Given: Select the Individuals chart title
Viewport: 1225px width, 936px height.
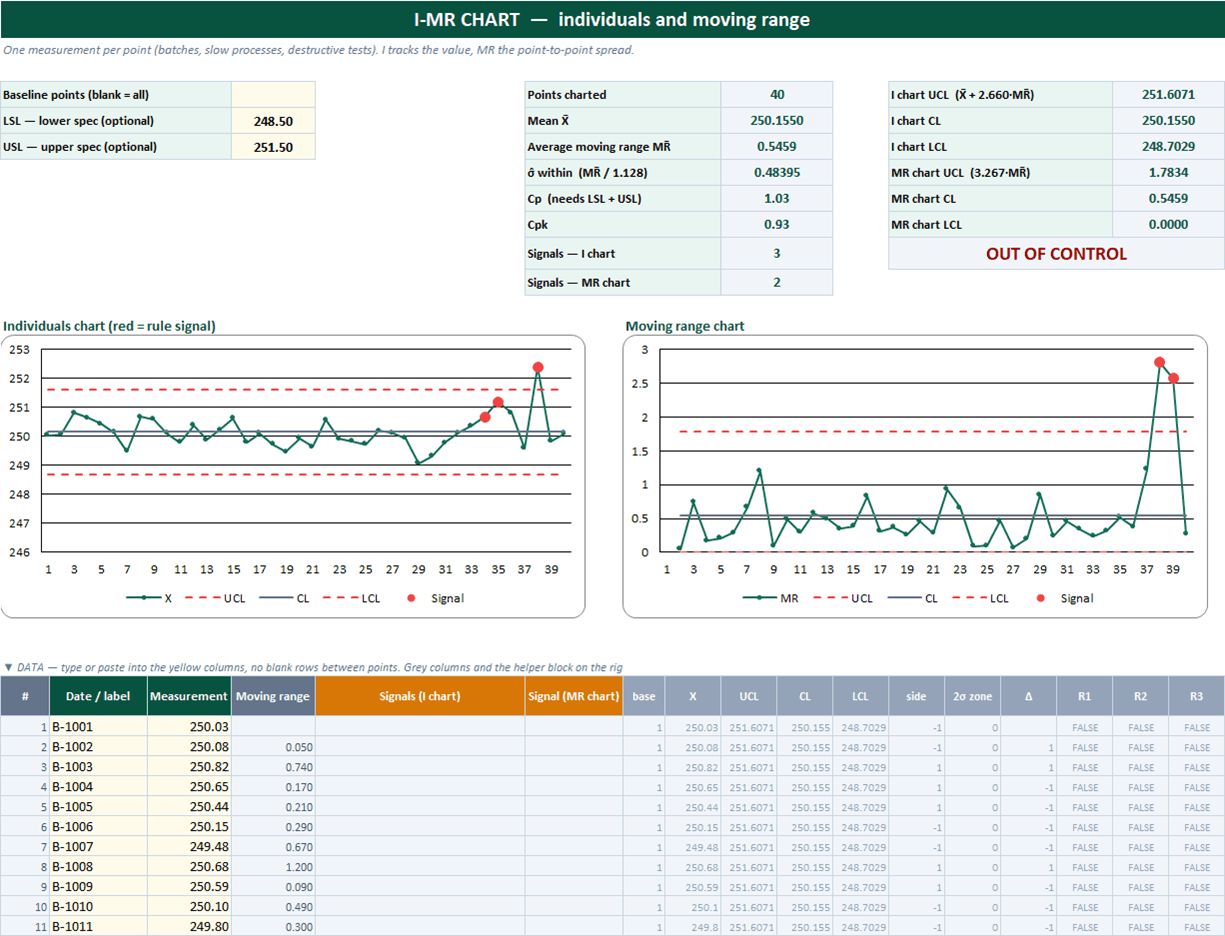Looking at the screenshot, I should pyautogui.click(x=109, y=326).
